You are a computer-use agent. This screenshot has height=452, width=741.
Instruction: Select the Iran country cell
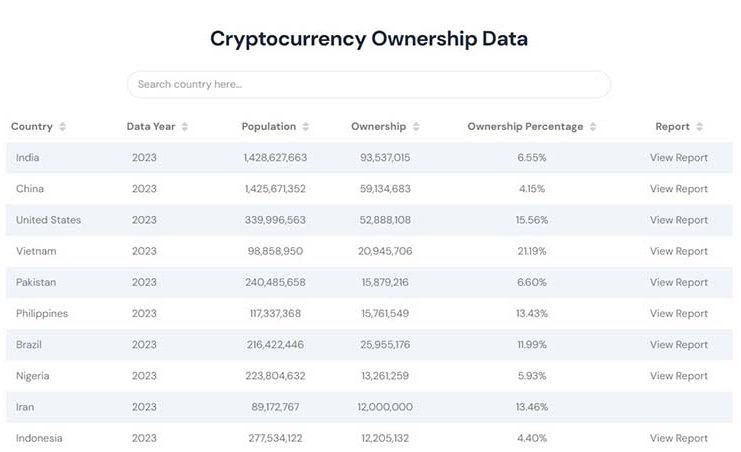click(x=25, y=407)
